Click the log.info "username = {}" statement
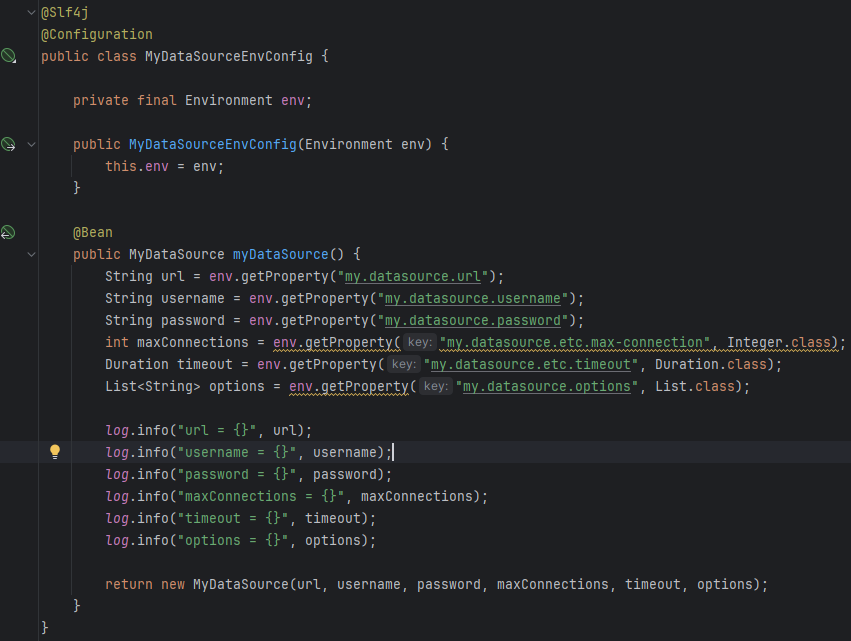 coord(249,452)
